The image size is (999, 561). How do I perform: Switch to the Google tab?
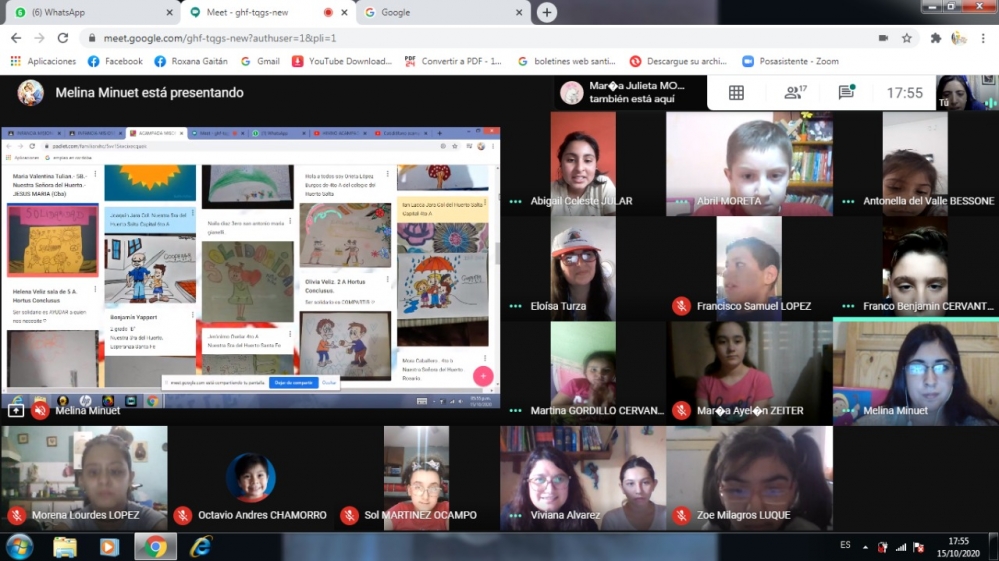[x=443, y=12]
